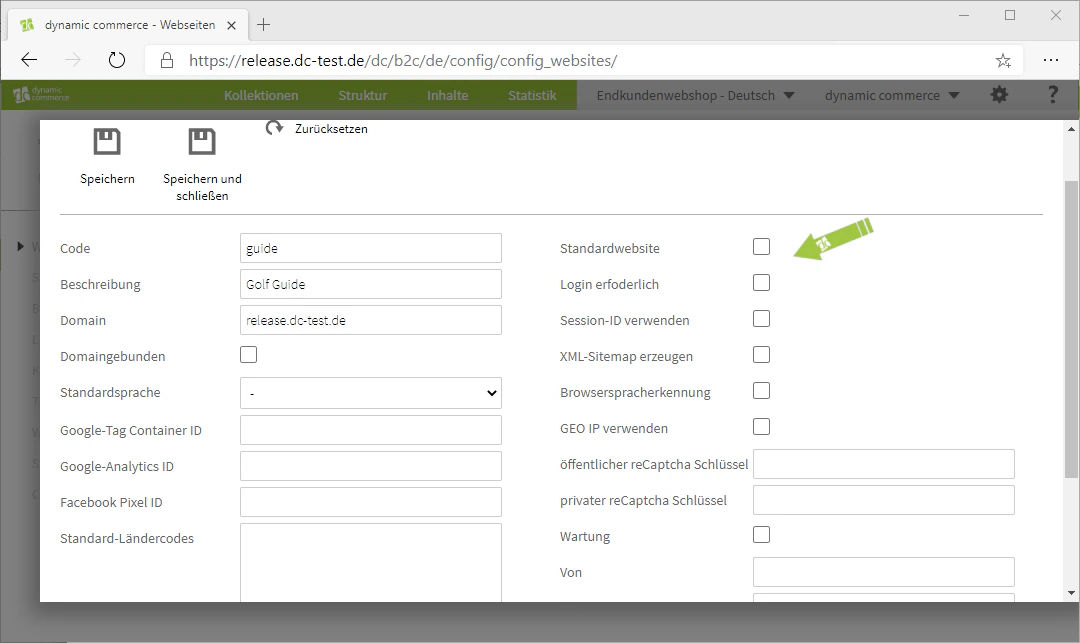The image size is (1080, 643).
Task: Open the browser three-dot menu
Action: tap(1050, 61)
